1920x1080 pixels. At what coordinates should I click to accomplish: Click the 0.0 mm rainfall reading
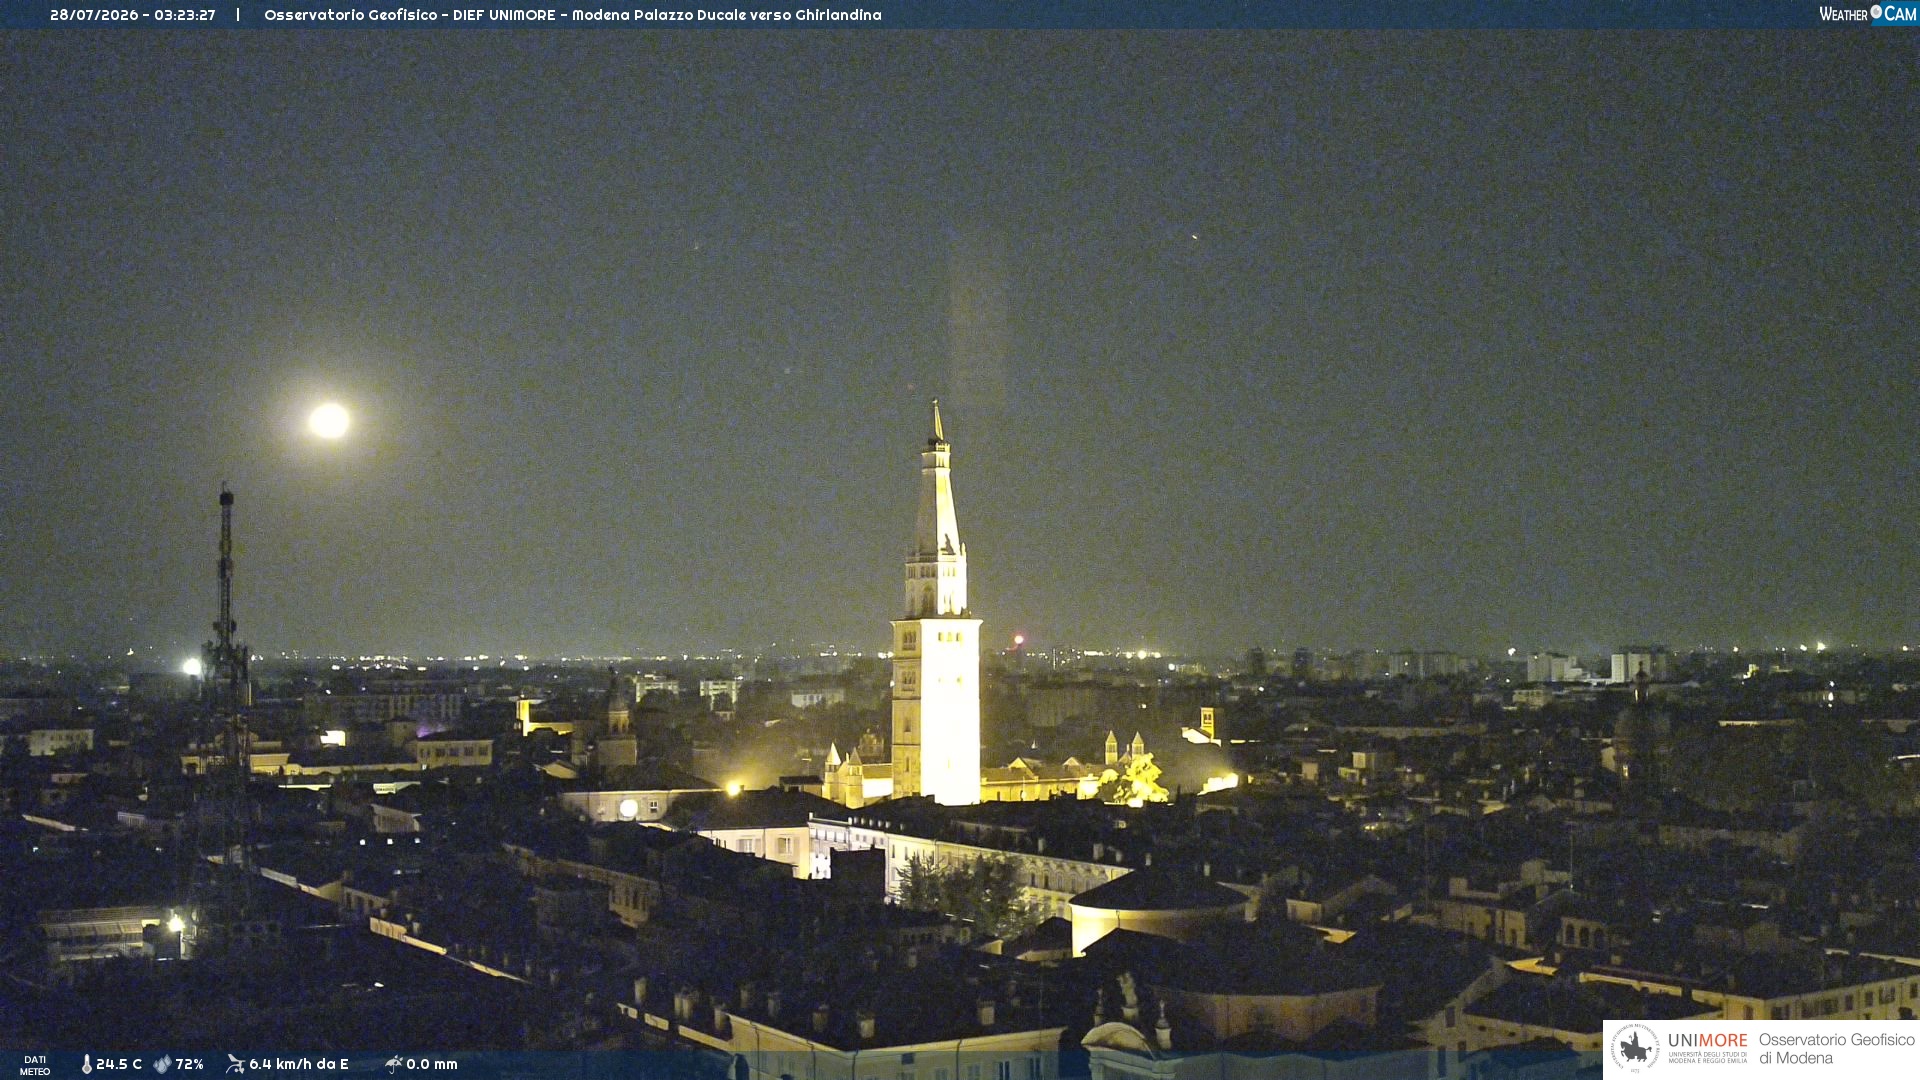point(432,1064)
